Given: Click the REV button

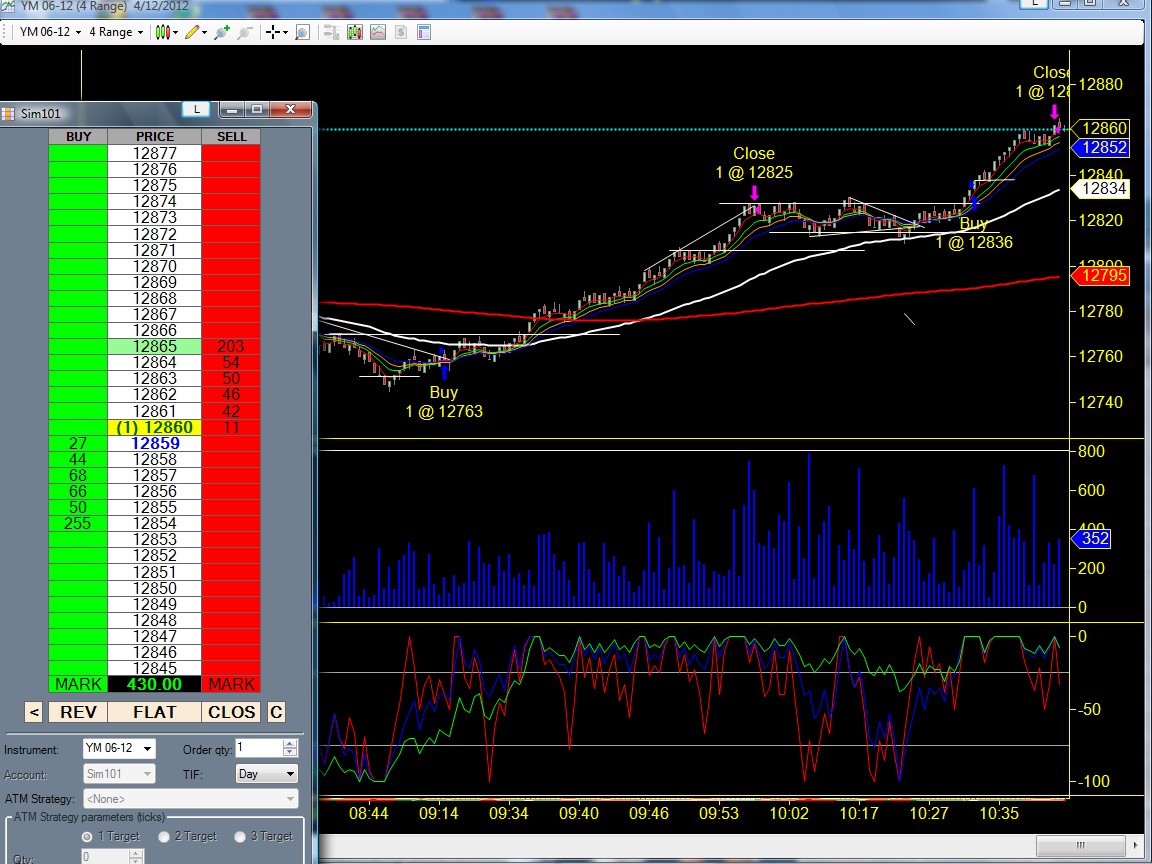Looking at the screenshot, I should tap(78, 712).
